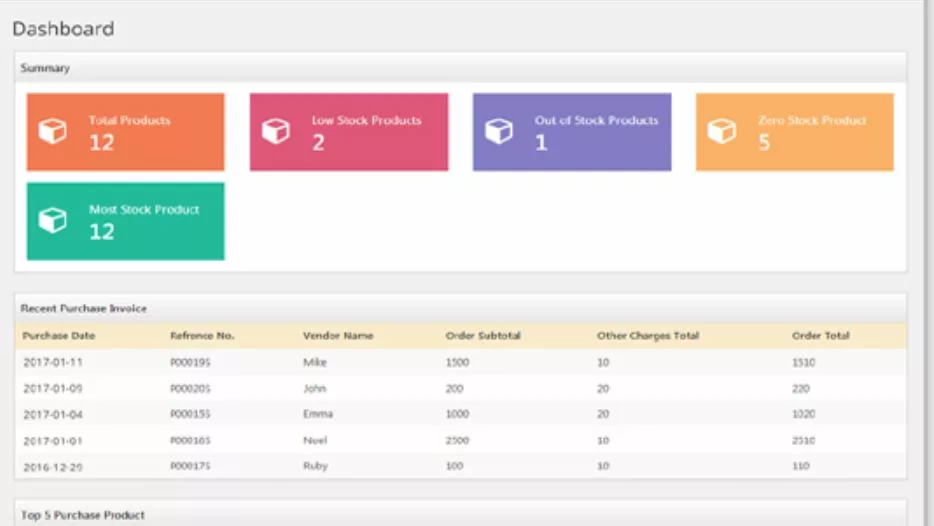This screenshot has width=934, height=526.
Task: Open the Total Products summary card
Action: point(126,132)
